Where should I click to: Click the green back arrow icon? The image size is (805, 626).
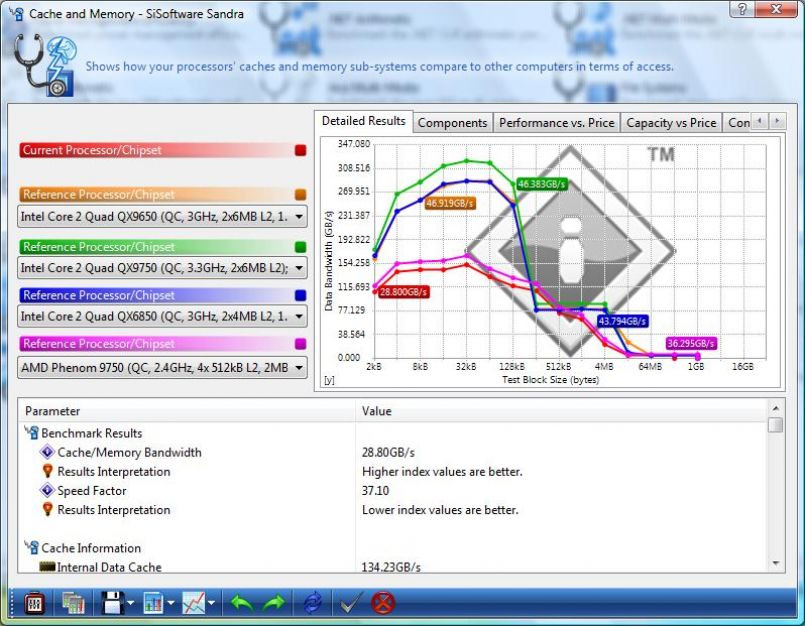[241, 602]
